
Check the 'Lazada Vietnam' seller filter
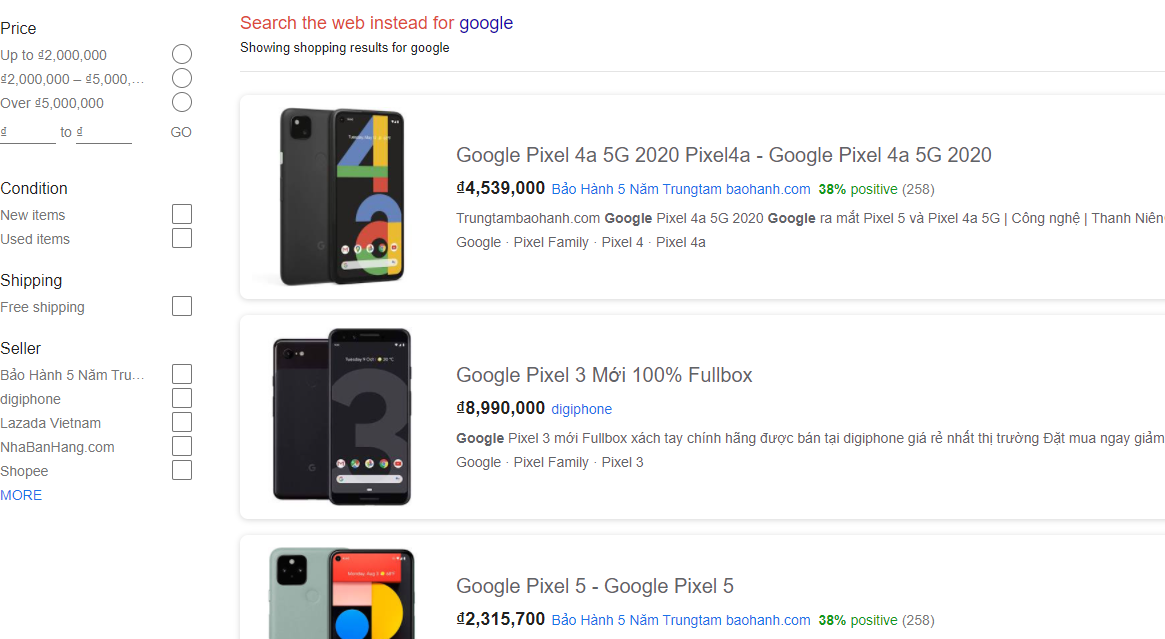pyautogui.click(x=181, y=421)
